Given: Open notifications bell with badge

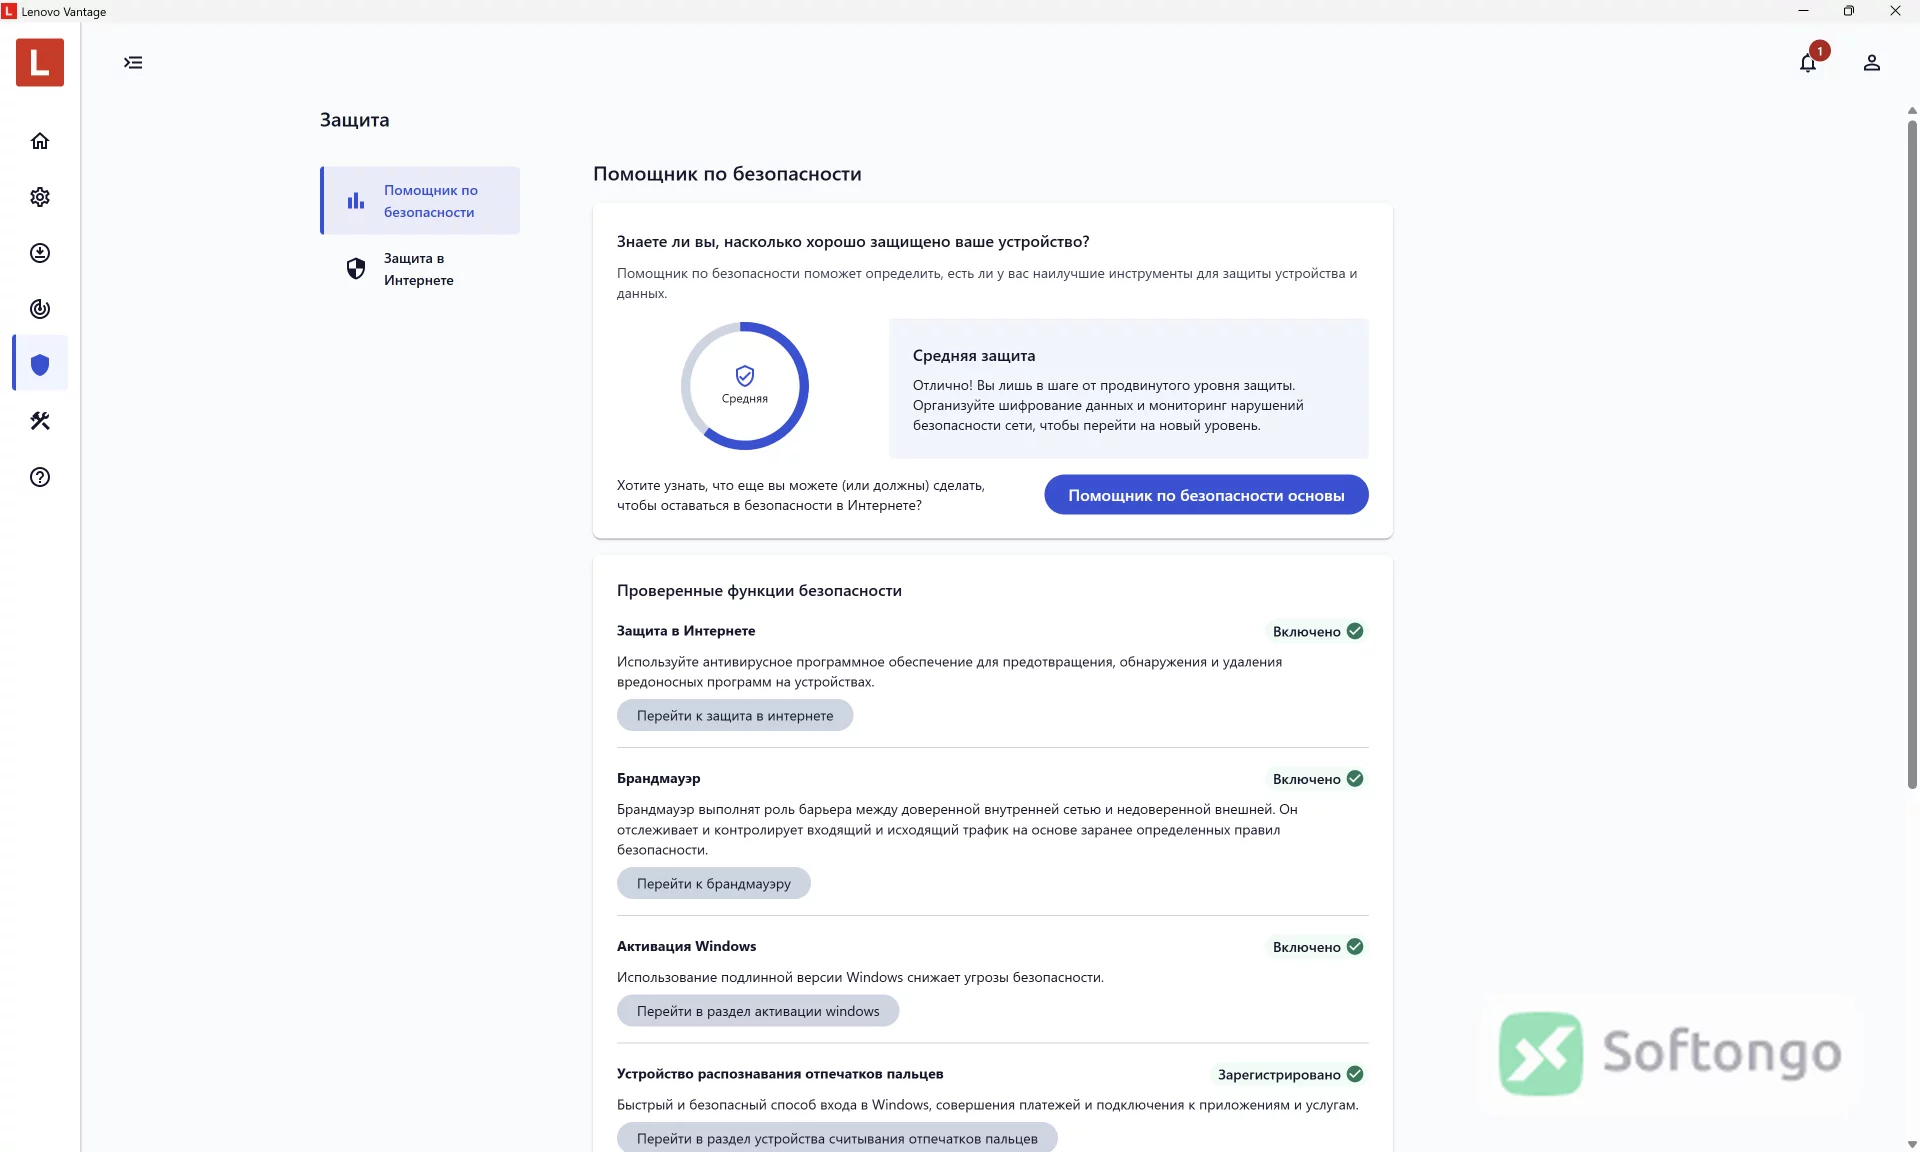Looking at the screenshot, I should pos(1808,62).
